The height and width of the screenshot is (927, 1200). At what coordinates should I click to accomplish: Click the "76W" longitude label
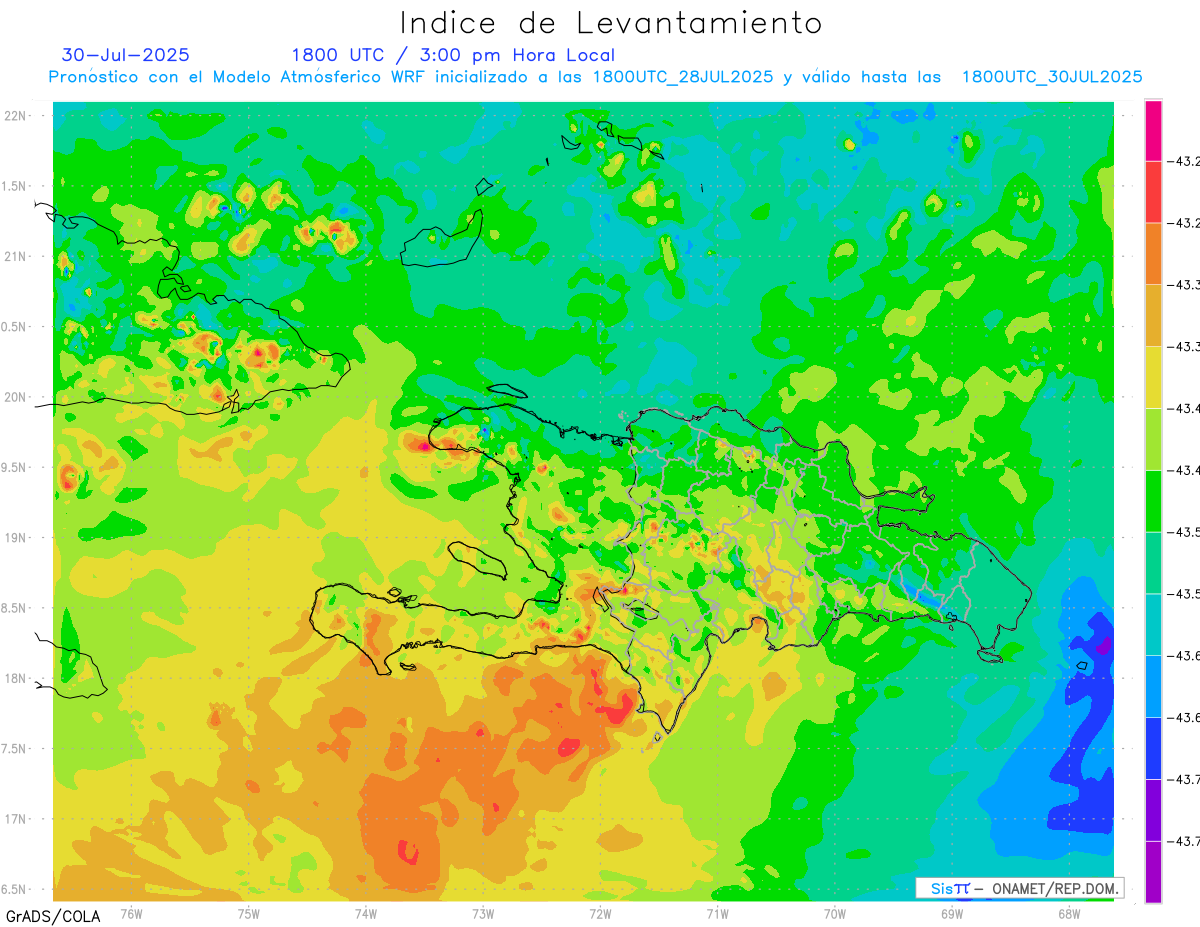(131, 912)
